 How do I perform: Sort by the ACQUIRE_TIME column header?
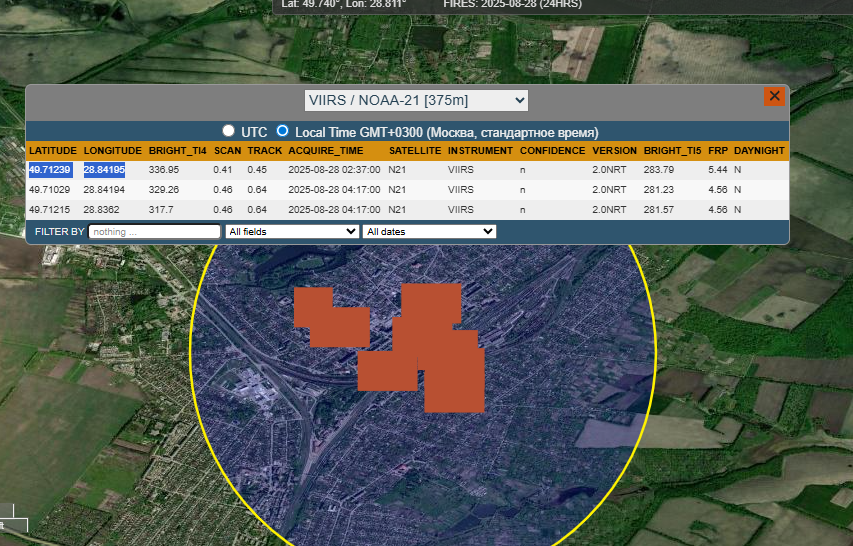click(x=326, y=151)
